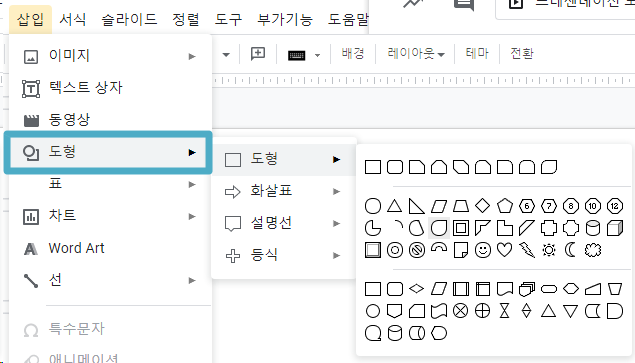Select the no-symbol shape

pos(417,250)
